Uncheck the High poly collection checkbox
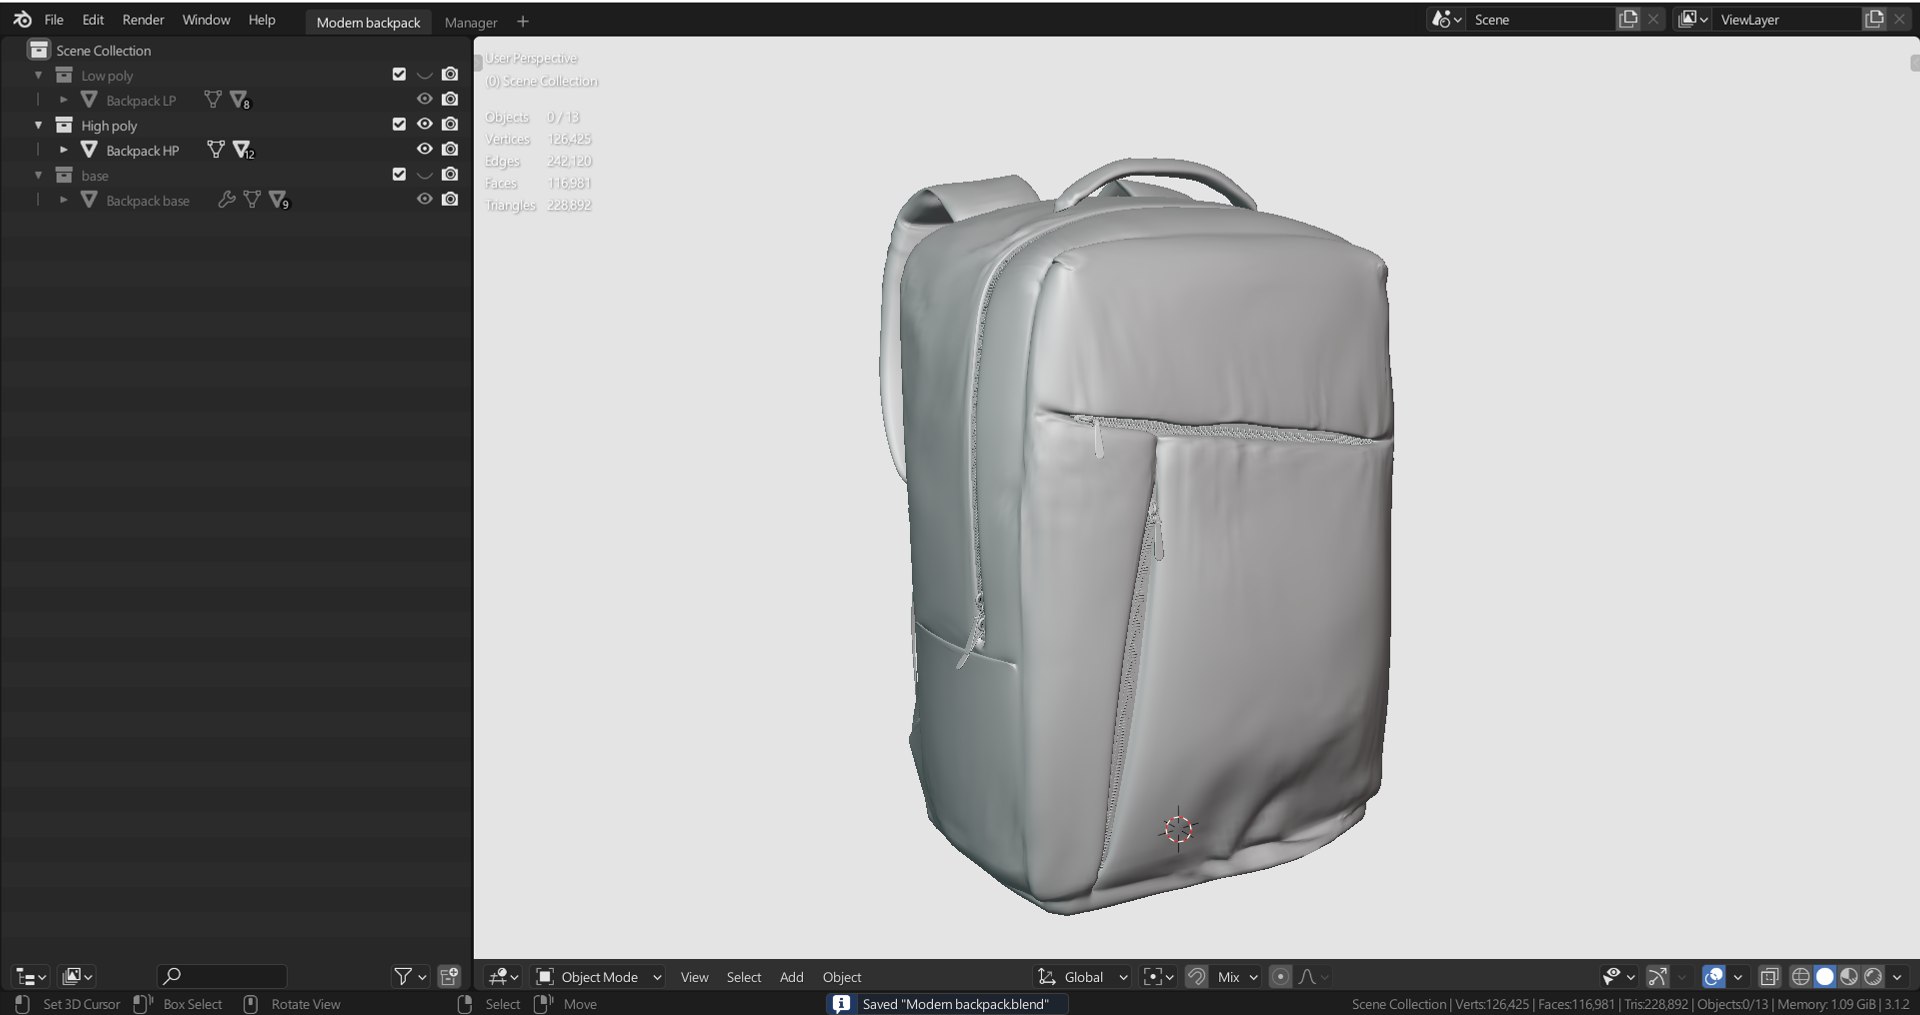1920x1015 pixels. [x=399, y=124]
